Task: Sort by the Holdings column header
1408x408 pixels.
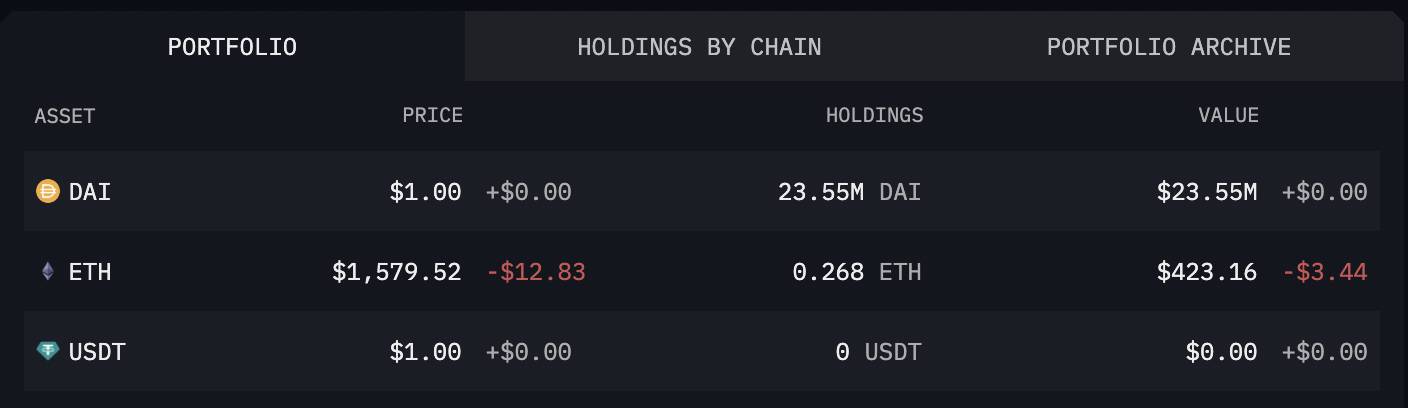Action: (875, 115)
